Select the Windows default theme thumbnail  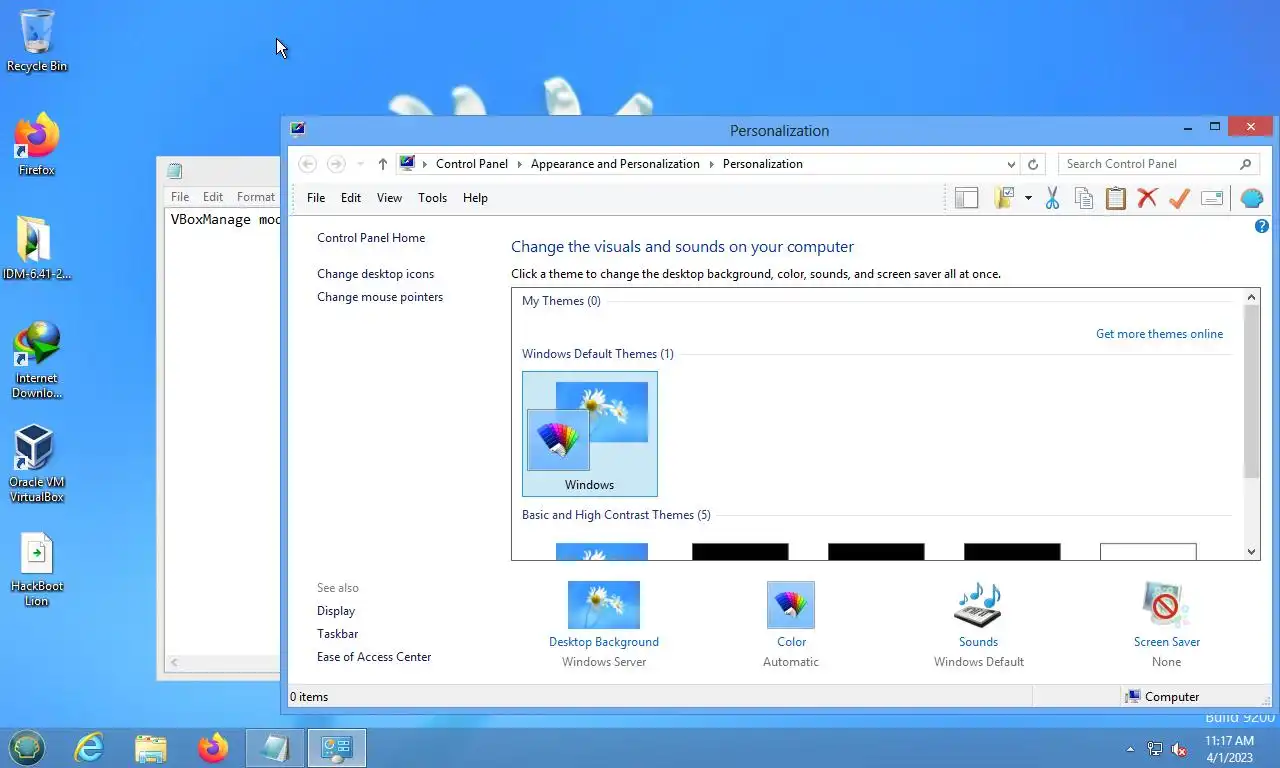tap(590, 434)
